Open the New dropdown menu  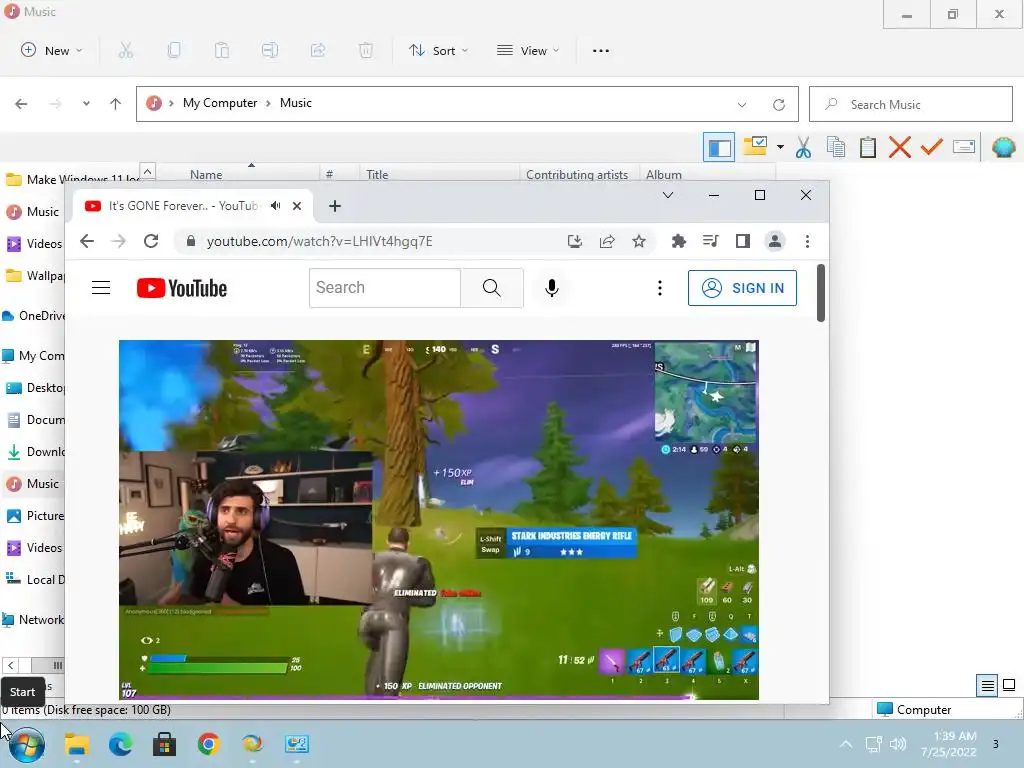(x=52, y=50)
